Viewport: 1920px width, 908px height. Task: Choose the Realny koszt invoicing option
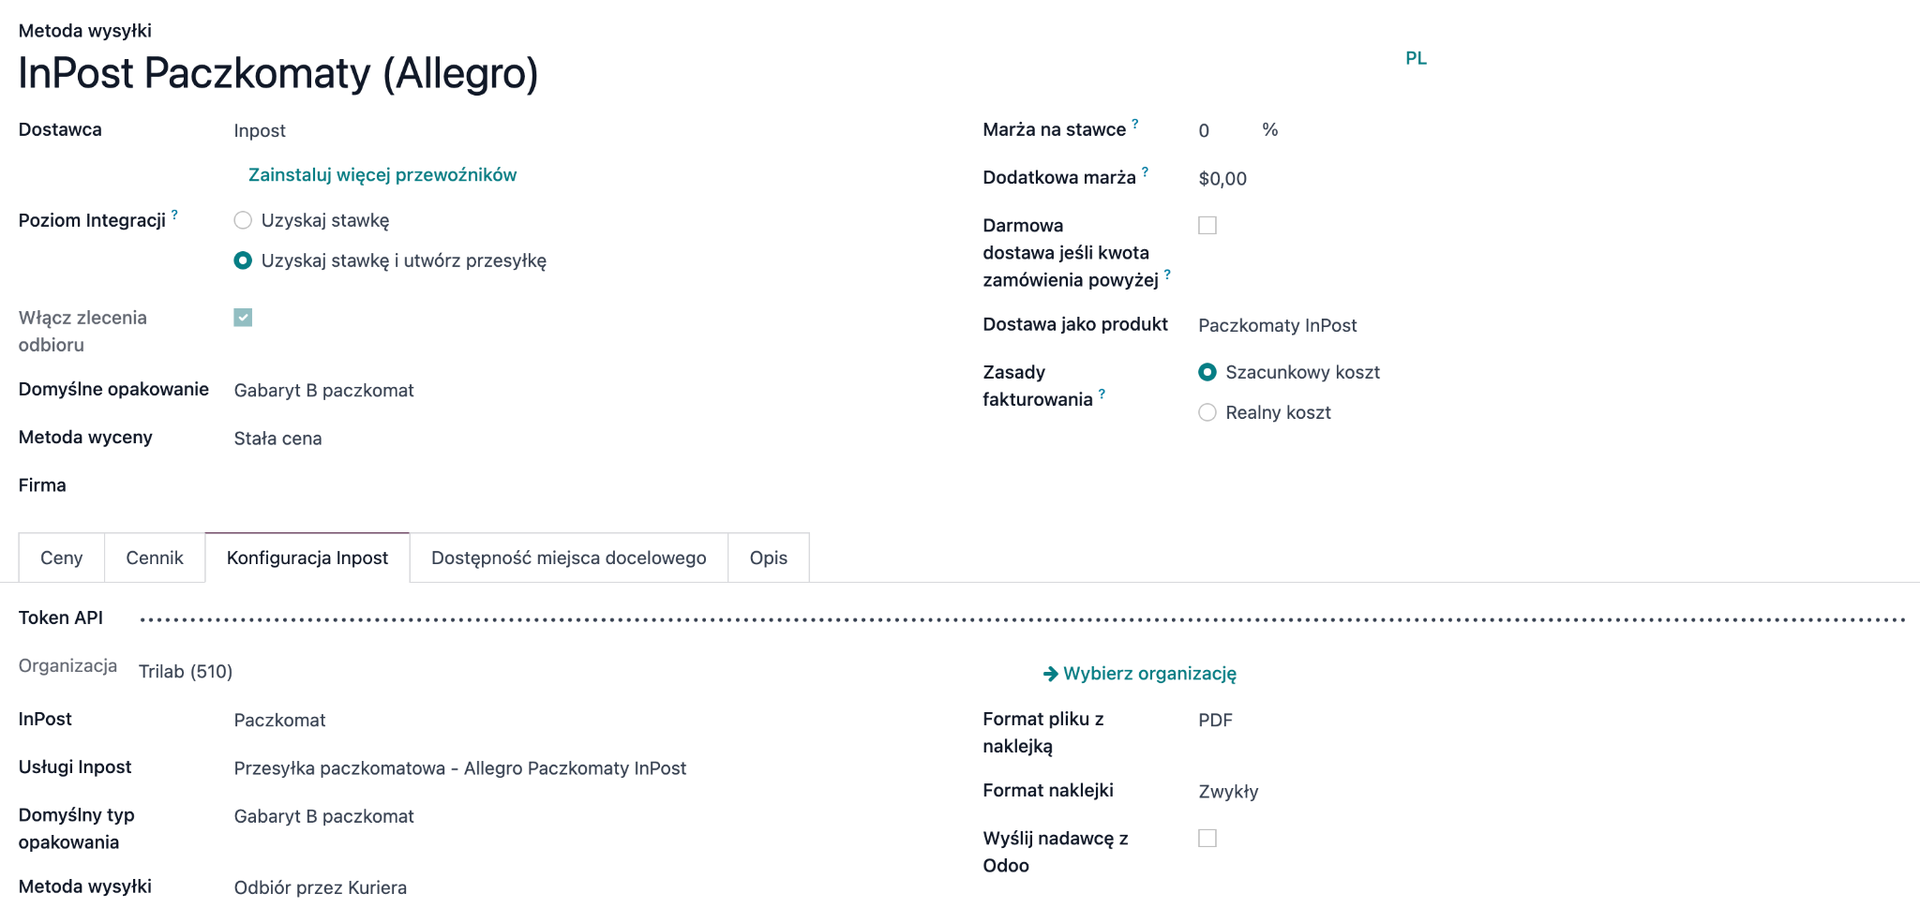[x=1207, y=413]
